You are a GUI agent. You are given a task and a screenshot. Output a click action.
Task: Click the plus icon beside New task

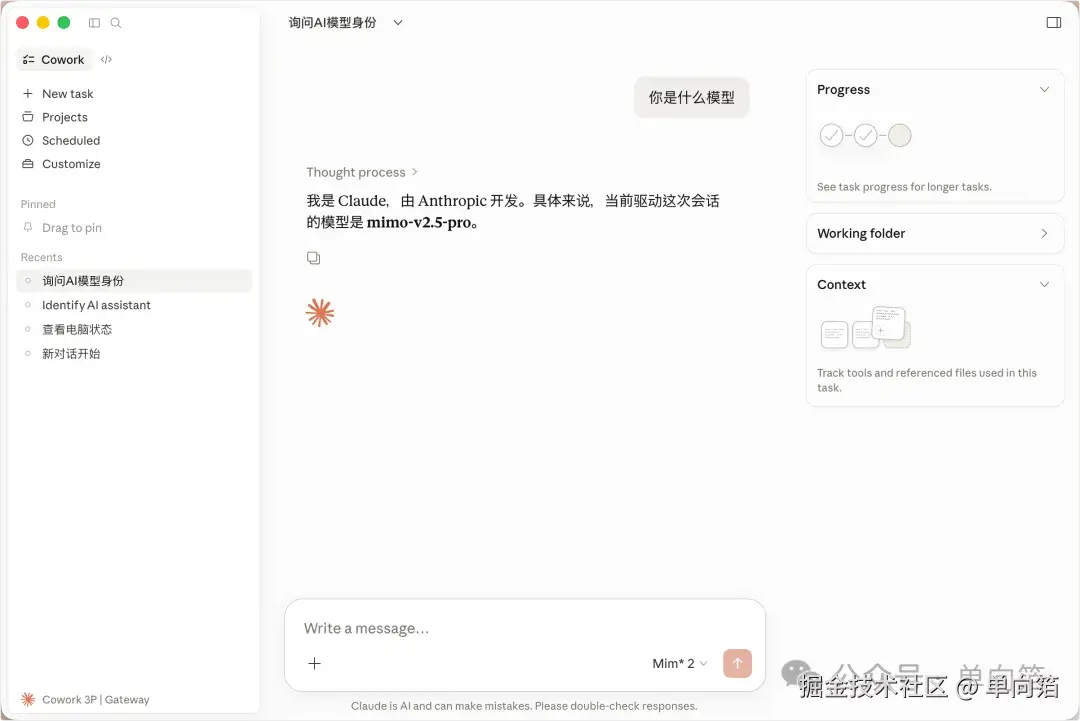(x=28, y=93)
